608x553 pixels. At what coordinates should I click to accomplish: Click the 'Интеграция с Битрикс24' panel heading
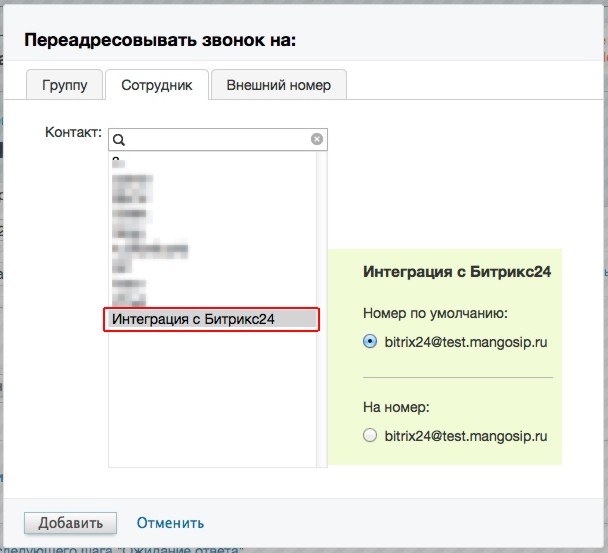pos(457,271)
